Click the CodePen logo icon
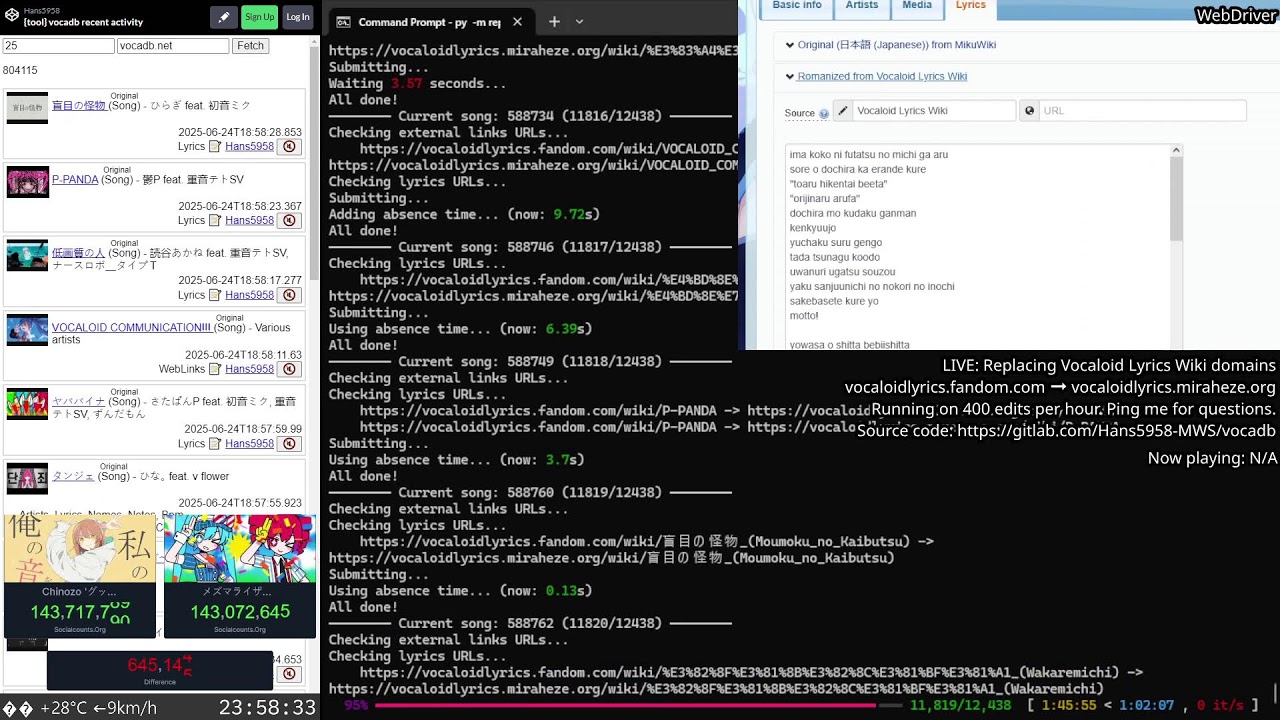Image resolution: width=1280 pixels, height=720 pixels. click(12, 16)
